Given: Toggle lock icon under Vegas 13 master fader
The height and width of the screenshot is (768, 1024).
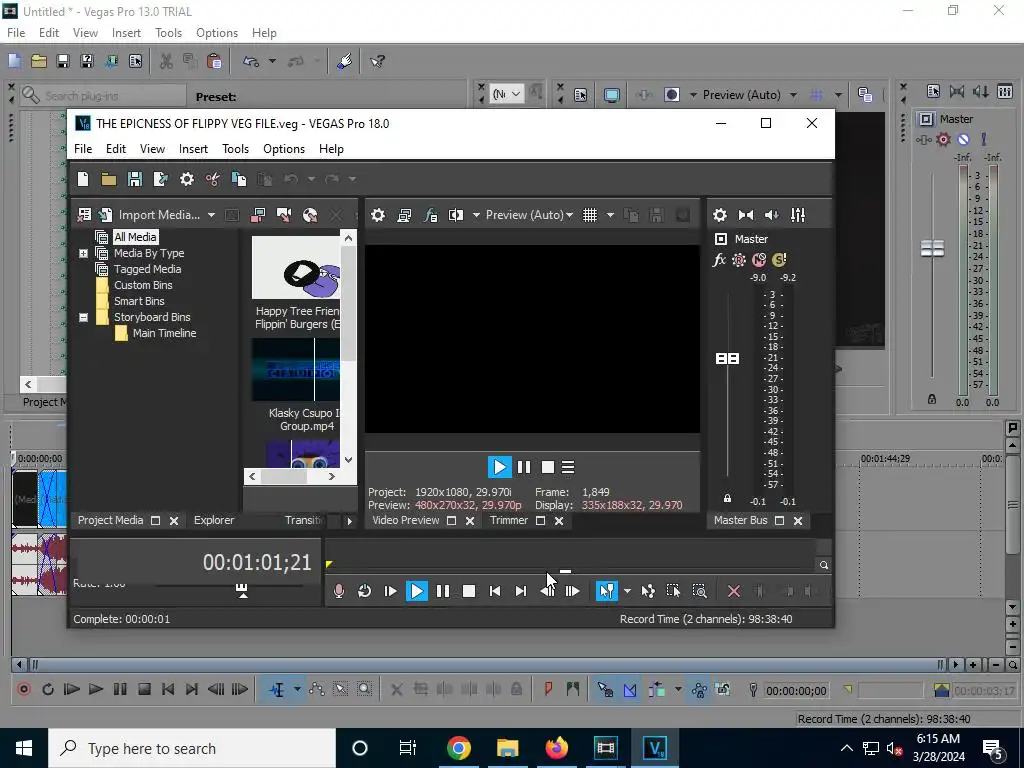Looking at the screenshot, I should point(932,399).
